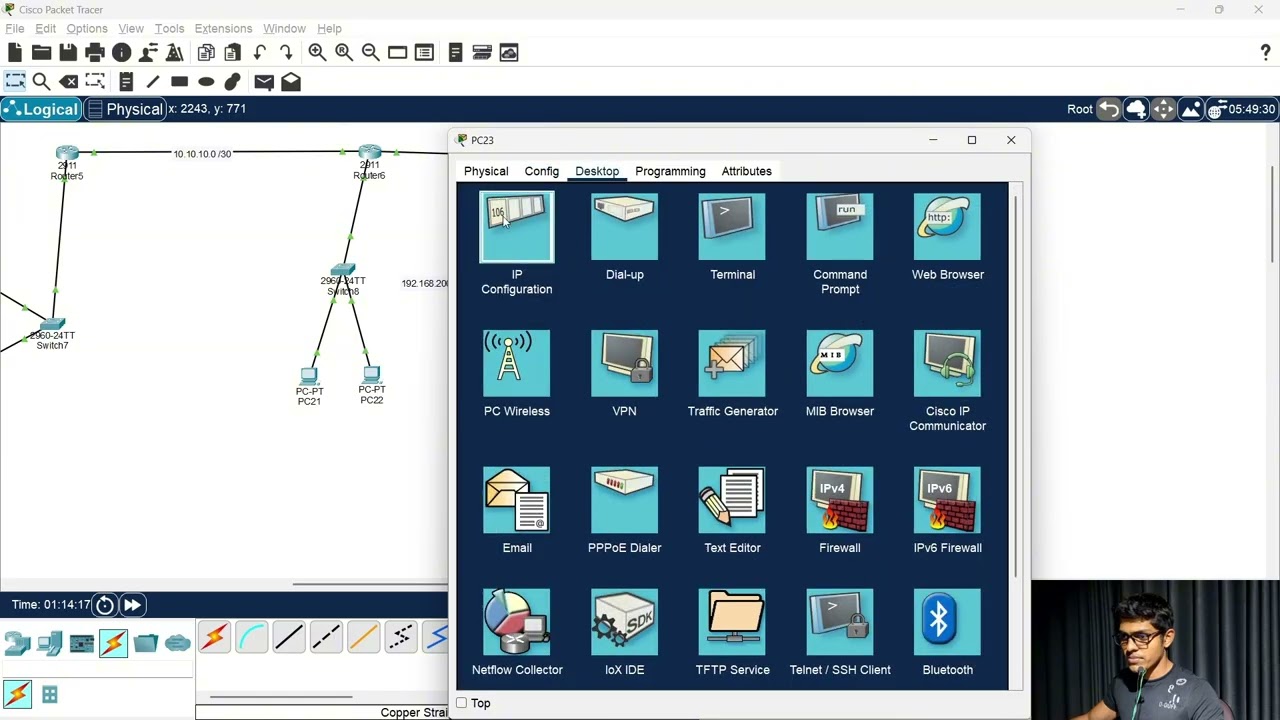Launch the Web Browser app

pyautogui.click(x=947, y=227)
